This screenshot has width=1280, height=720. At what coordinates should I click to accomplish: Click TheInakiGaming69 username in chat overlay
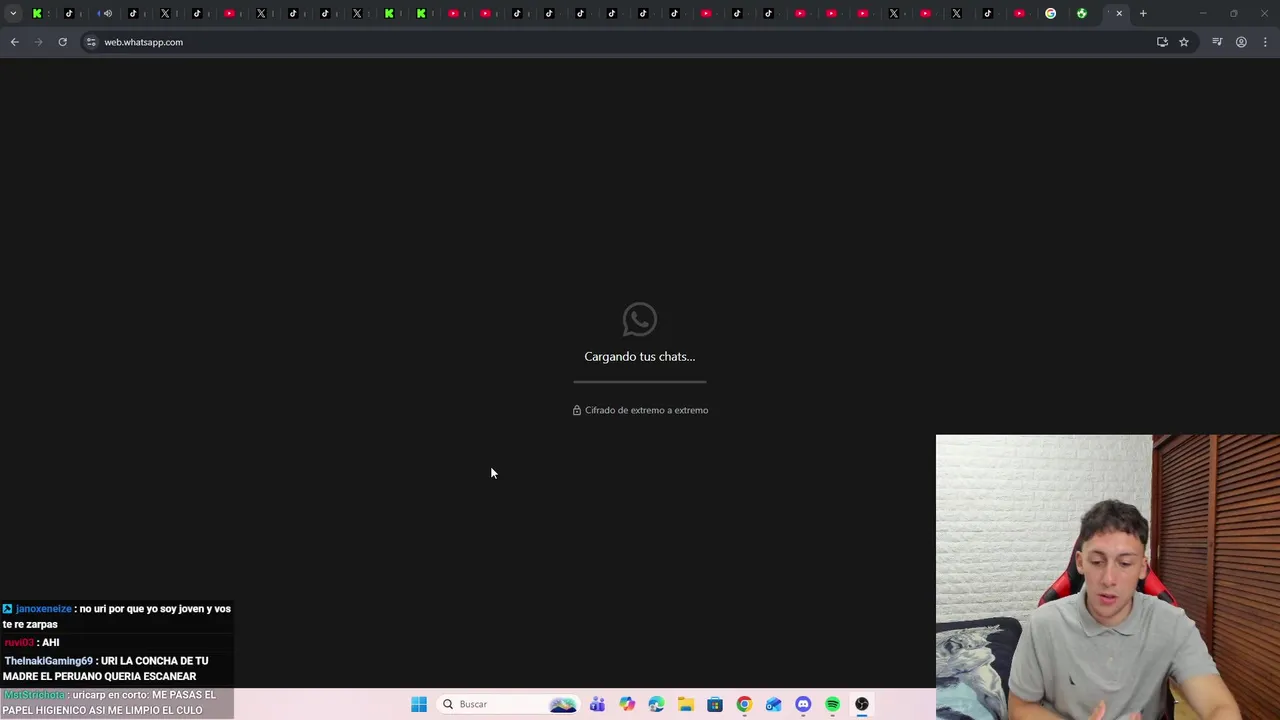[48, 661]
